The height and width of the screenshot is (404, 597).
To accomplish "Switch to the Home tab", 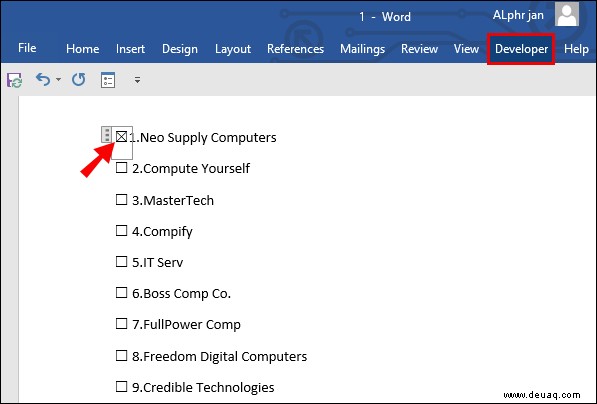I will (83, 49).
